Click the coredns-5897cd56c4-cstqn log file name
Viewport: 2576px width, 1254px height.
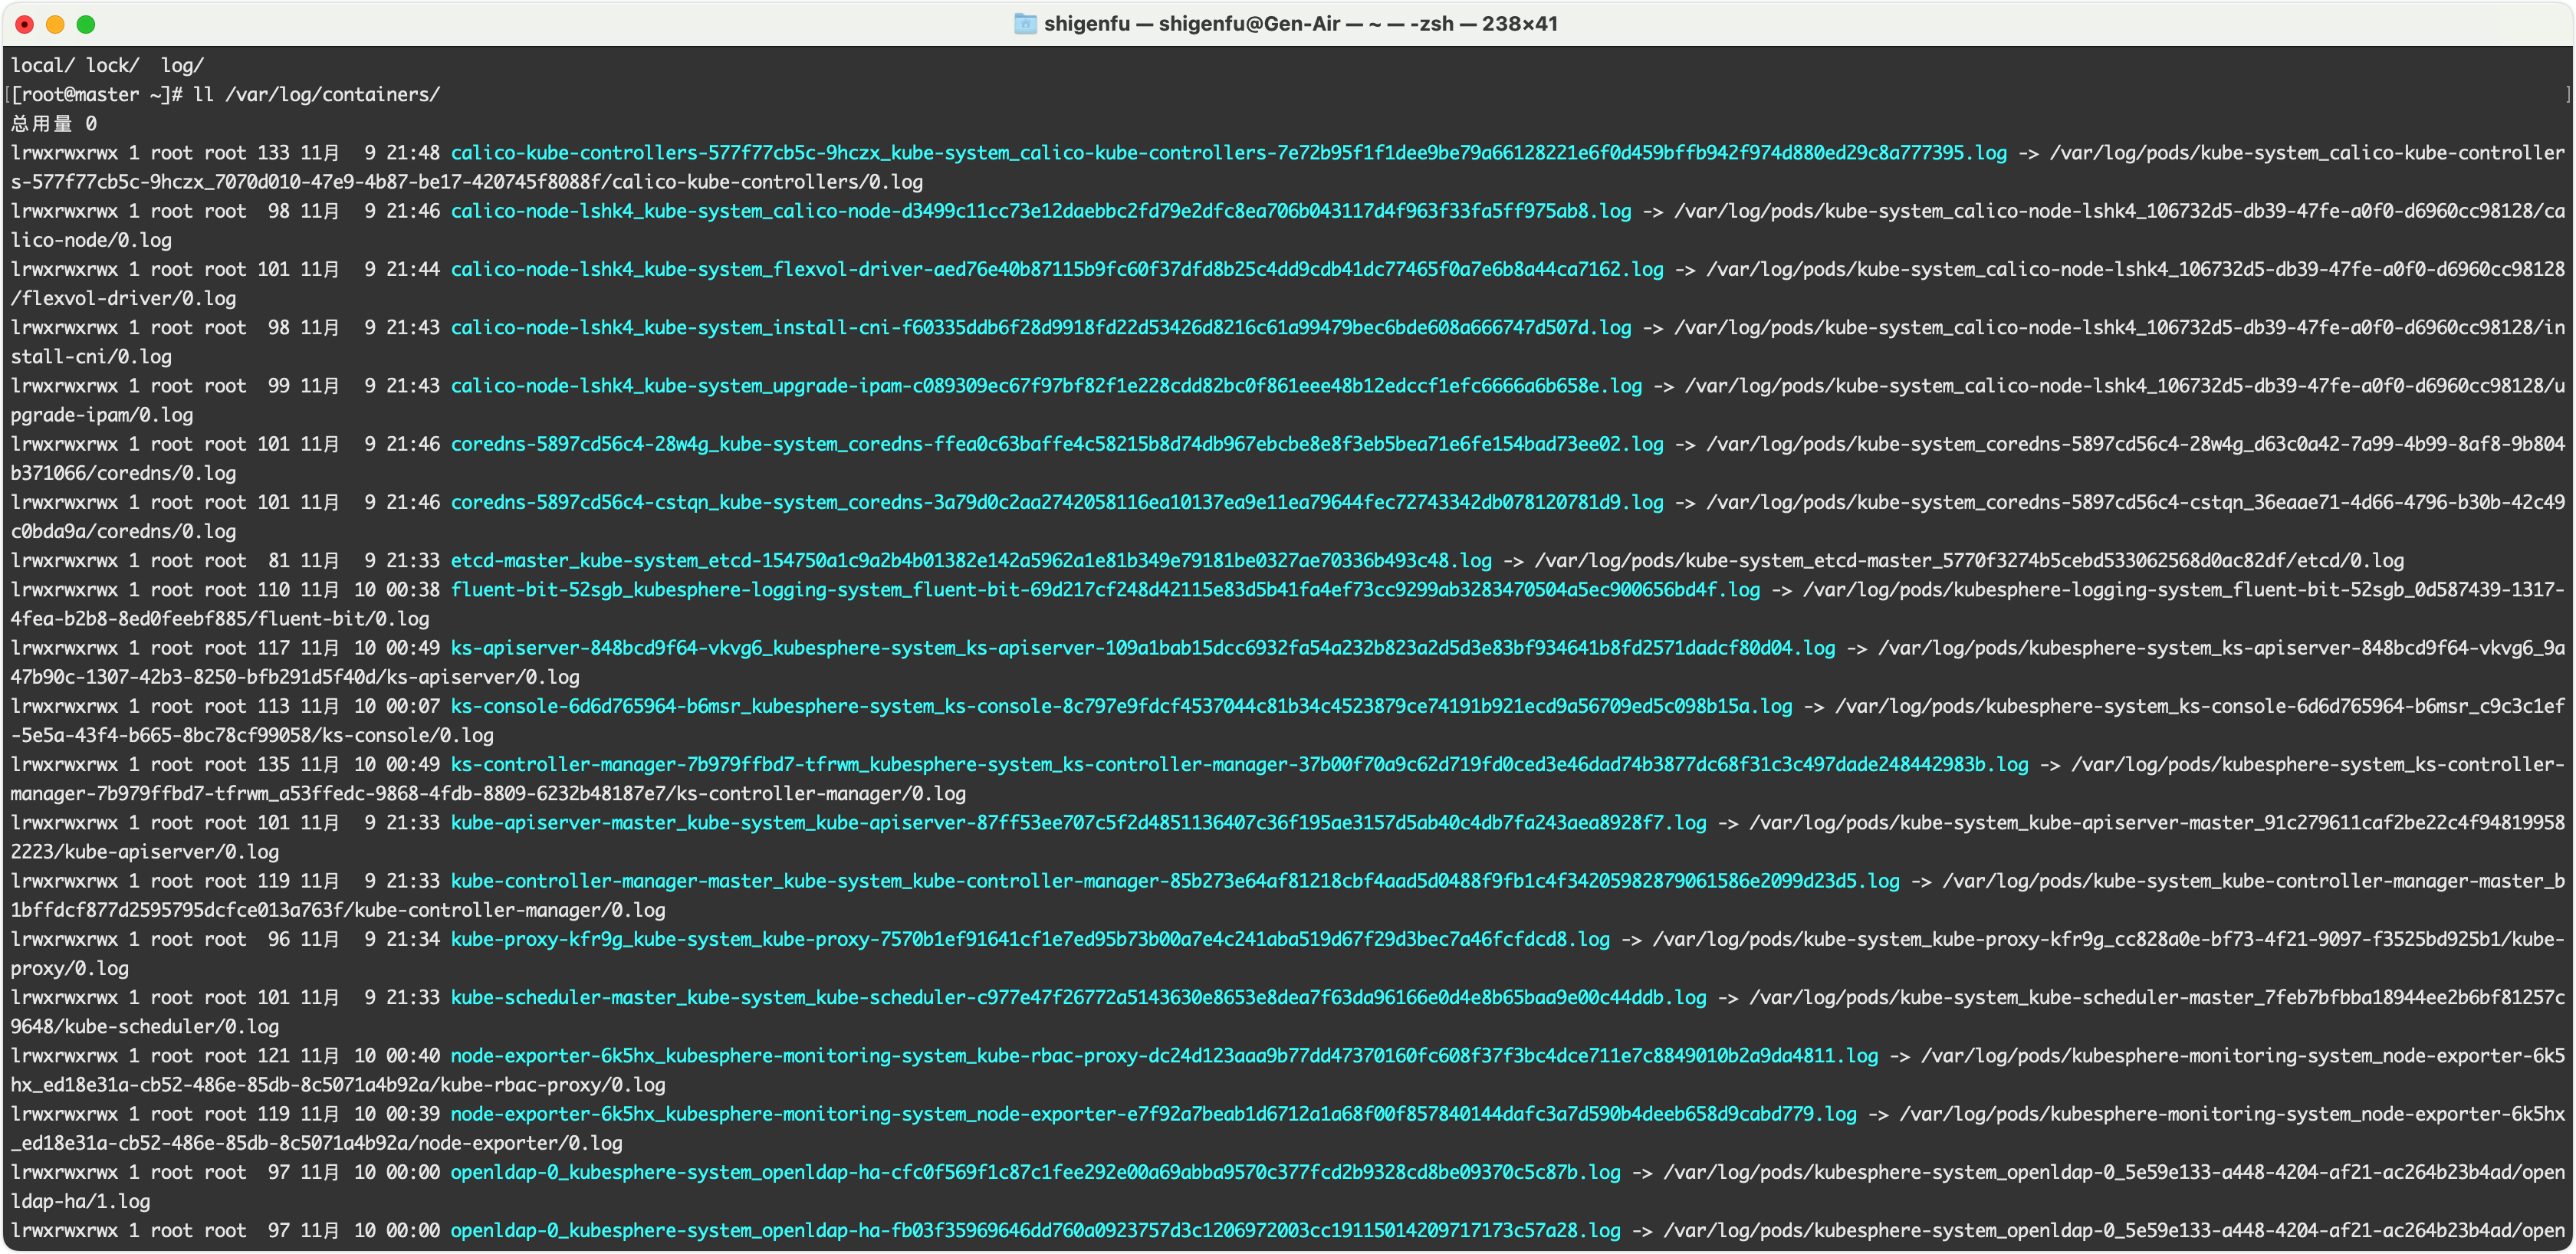click(x=1056, y=502)
